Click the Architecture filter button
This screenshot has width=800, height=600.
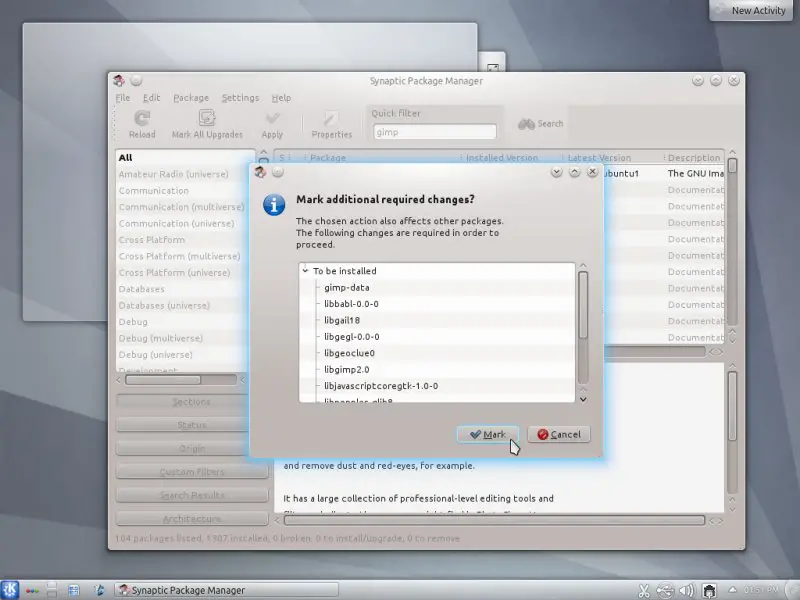(192, 519)
